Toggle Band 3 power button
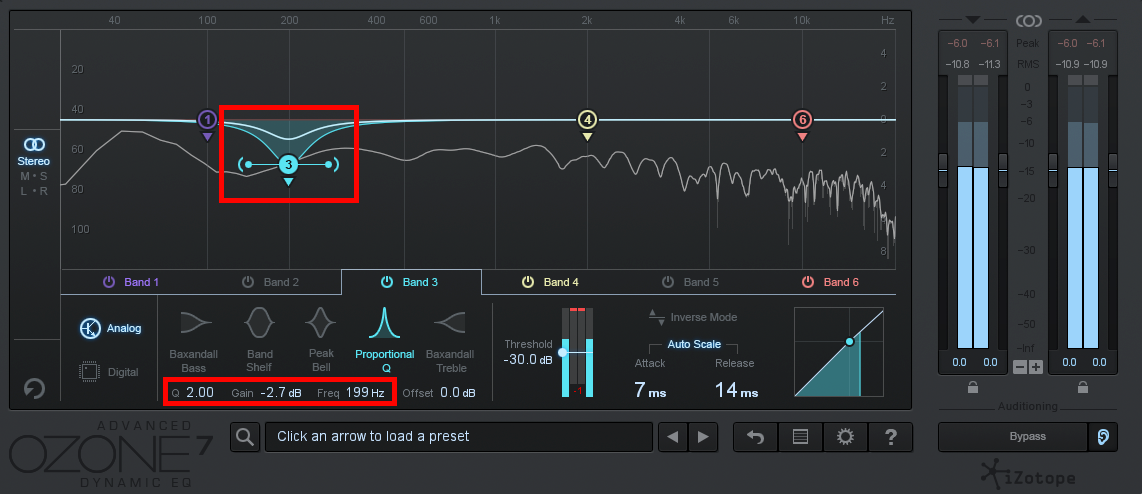Image resolution: width=1142 pixels, height=494 pixels. pos(387,281)
